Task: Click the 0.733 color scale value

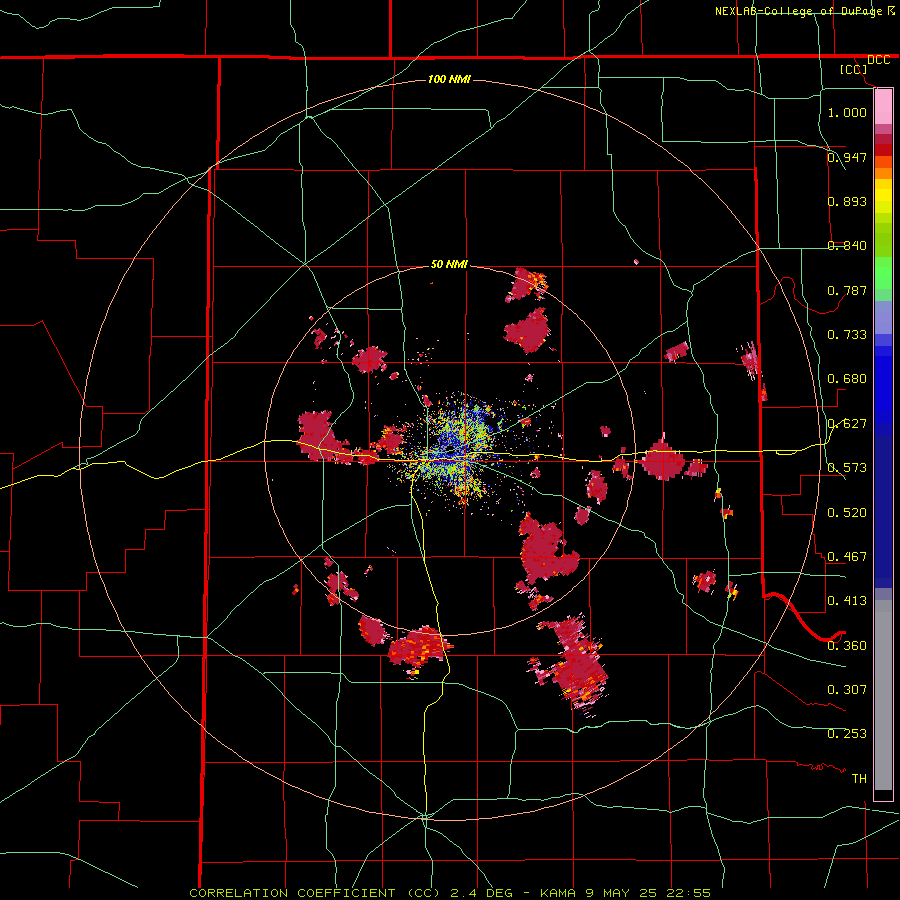Action: pyautogui.click(x=847, y=335)
